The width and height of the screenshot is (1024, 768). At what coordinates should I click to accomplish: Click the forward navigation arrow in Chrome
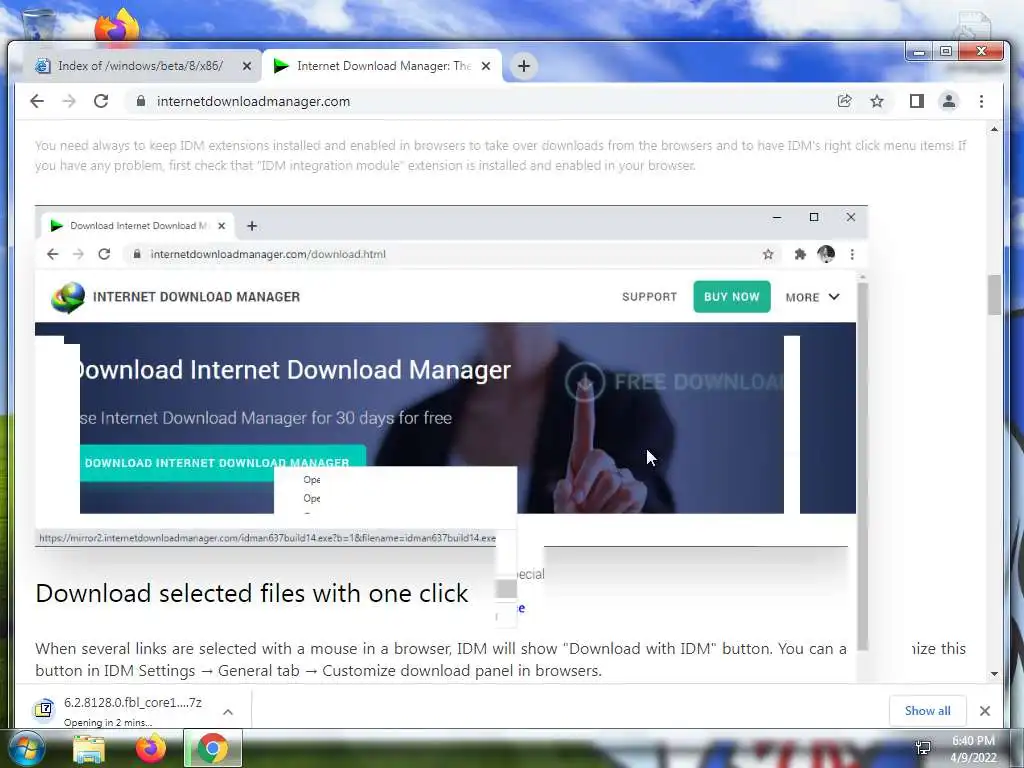(69, 101)
